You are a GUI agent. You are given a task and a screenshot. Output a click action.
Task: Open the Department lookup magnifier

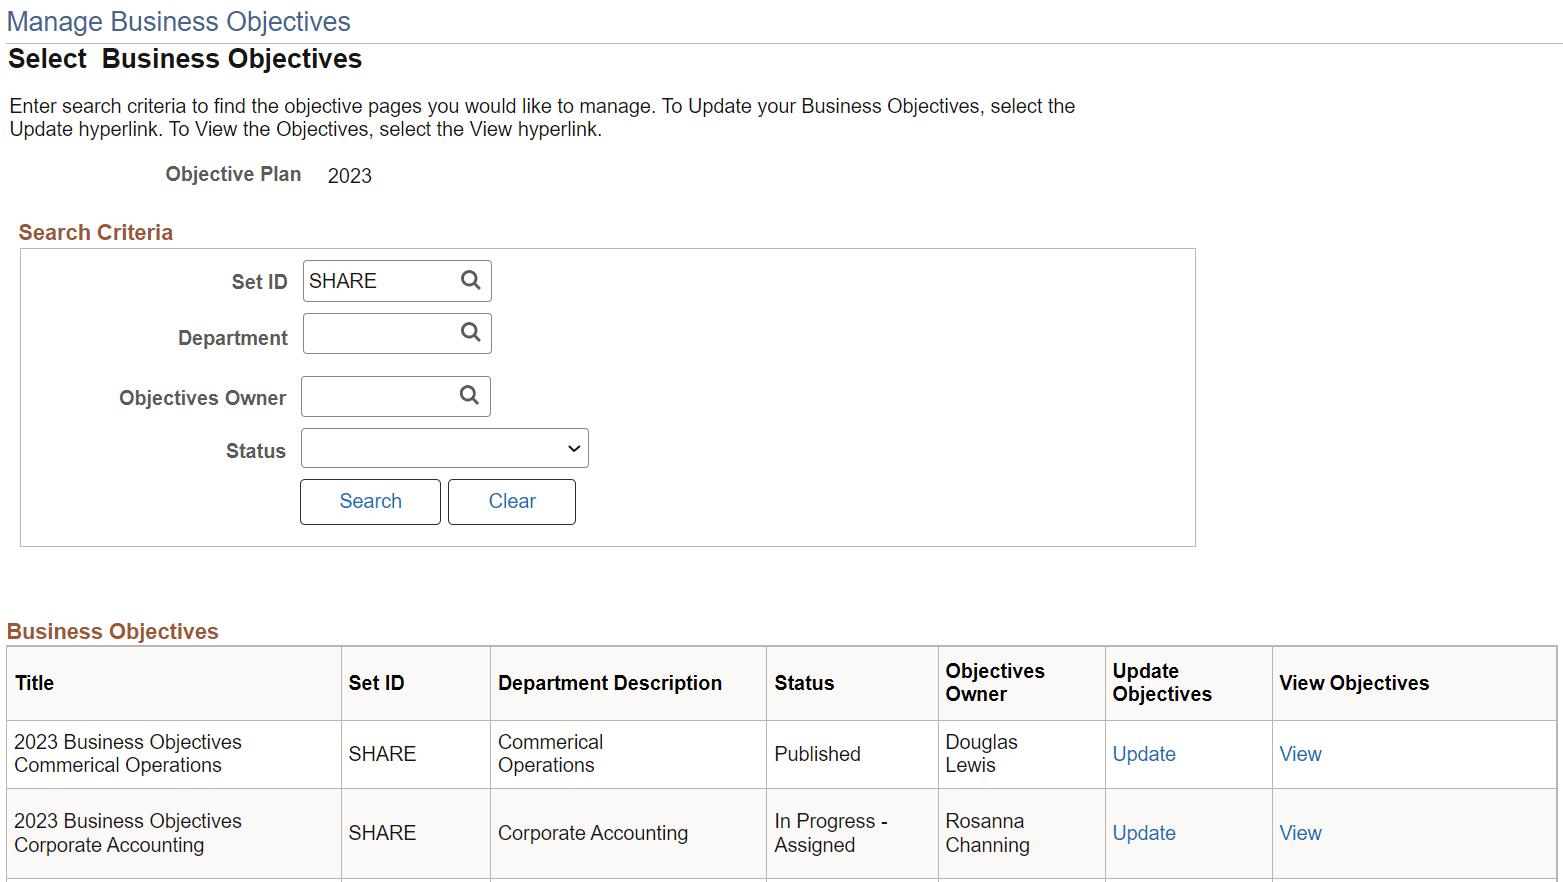(x=470, y=333)
